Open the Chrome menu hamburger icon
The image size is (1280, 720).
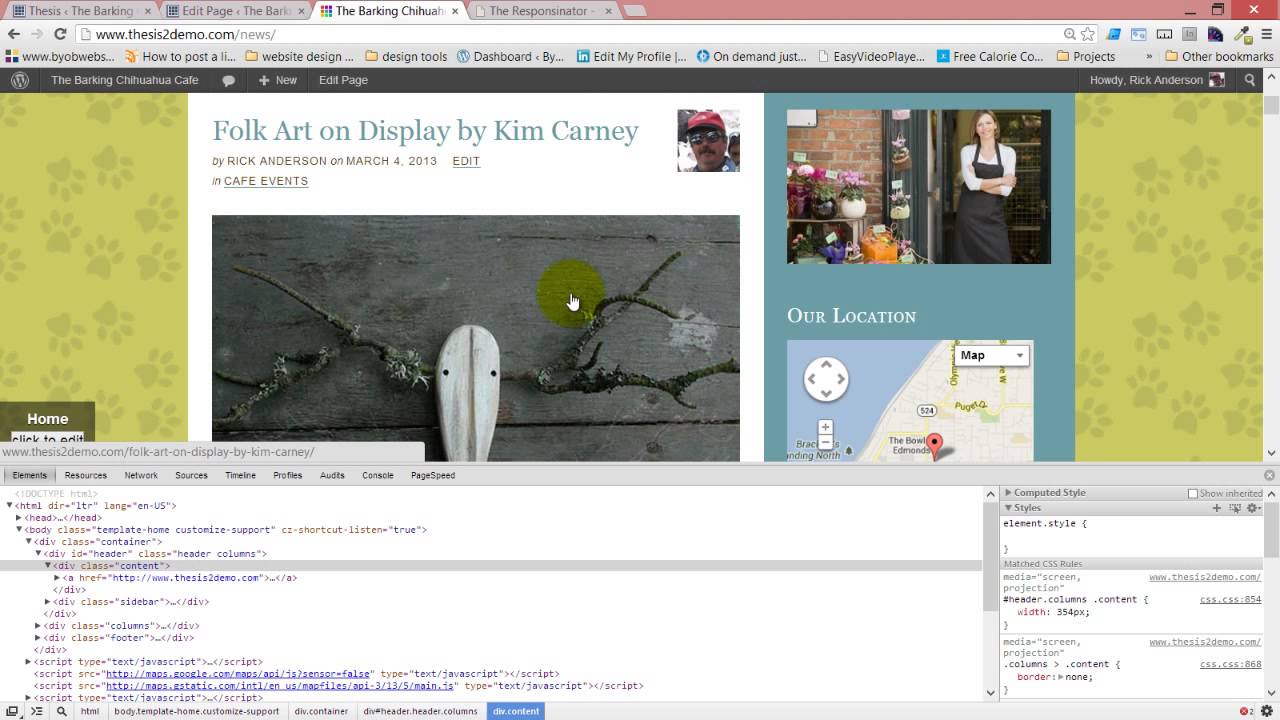[x=1267, y=34]
